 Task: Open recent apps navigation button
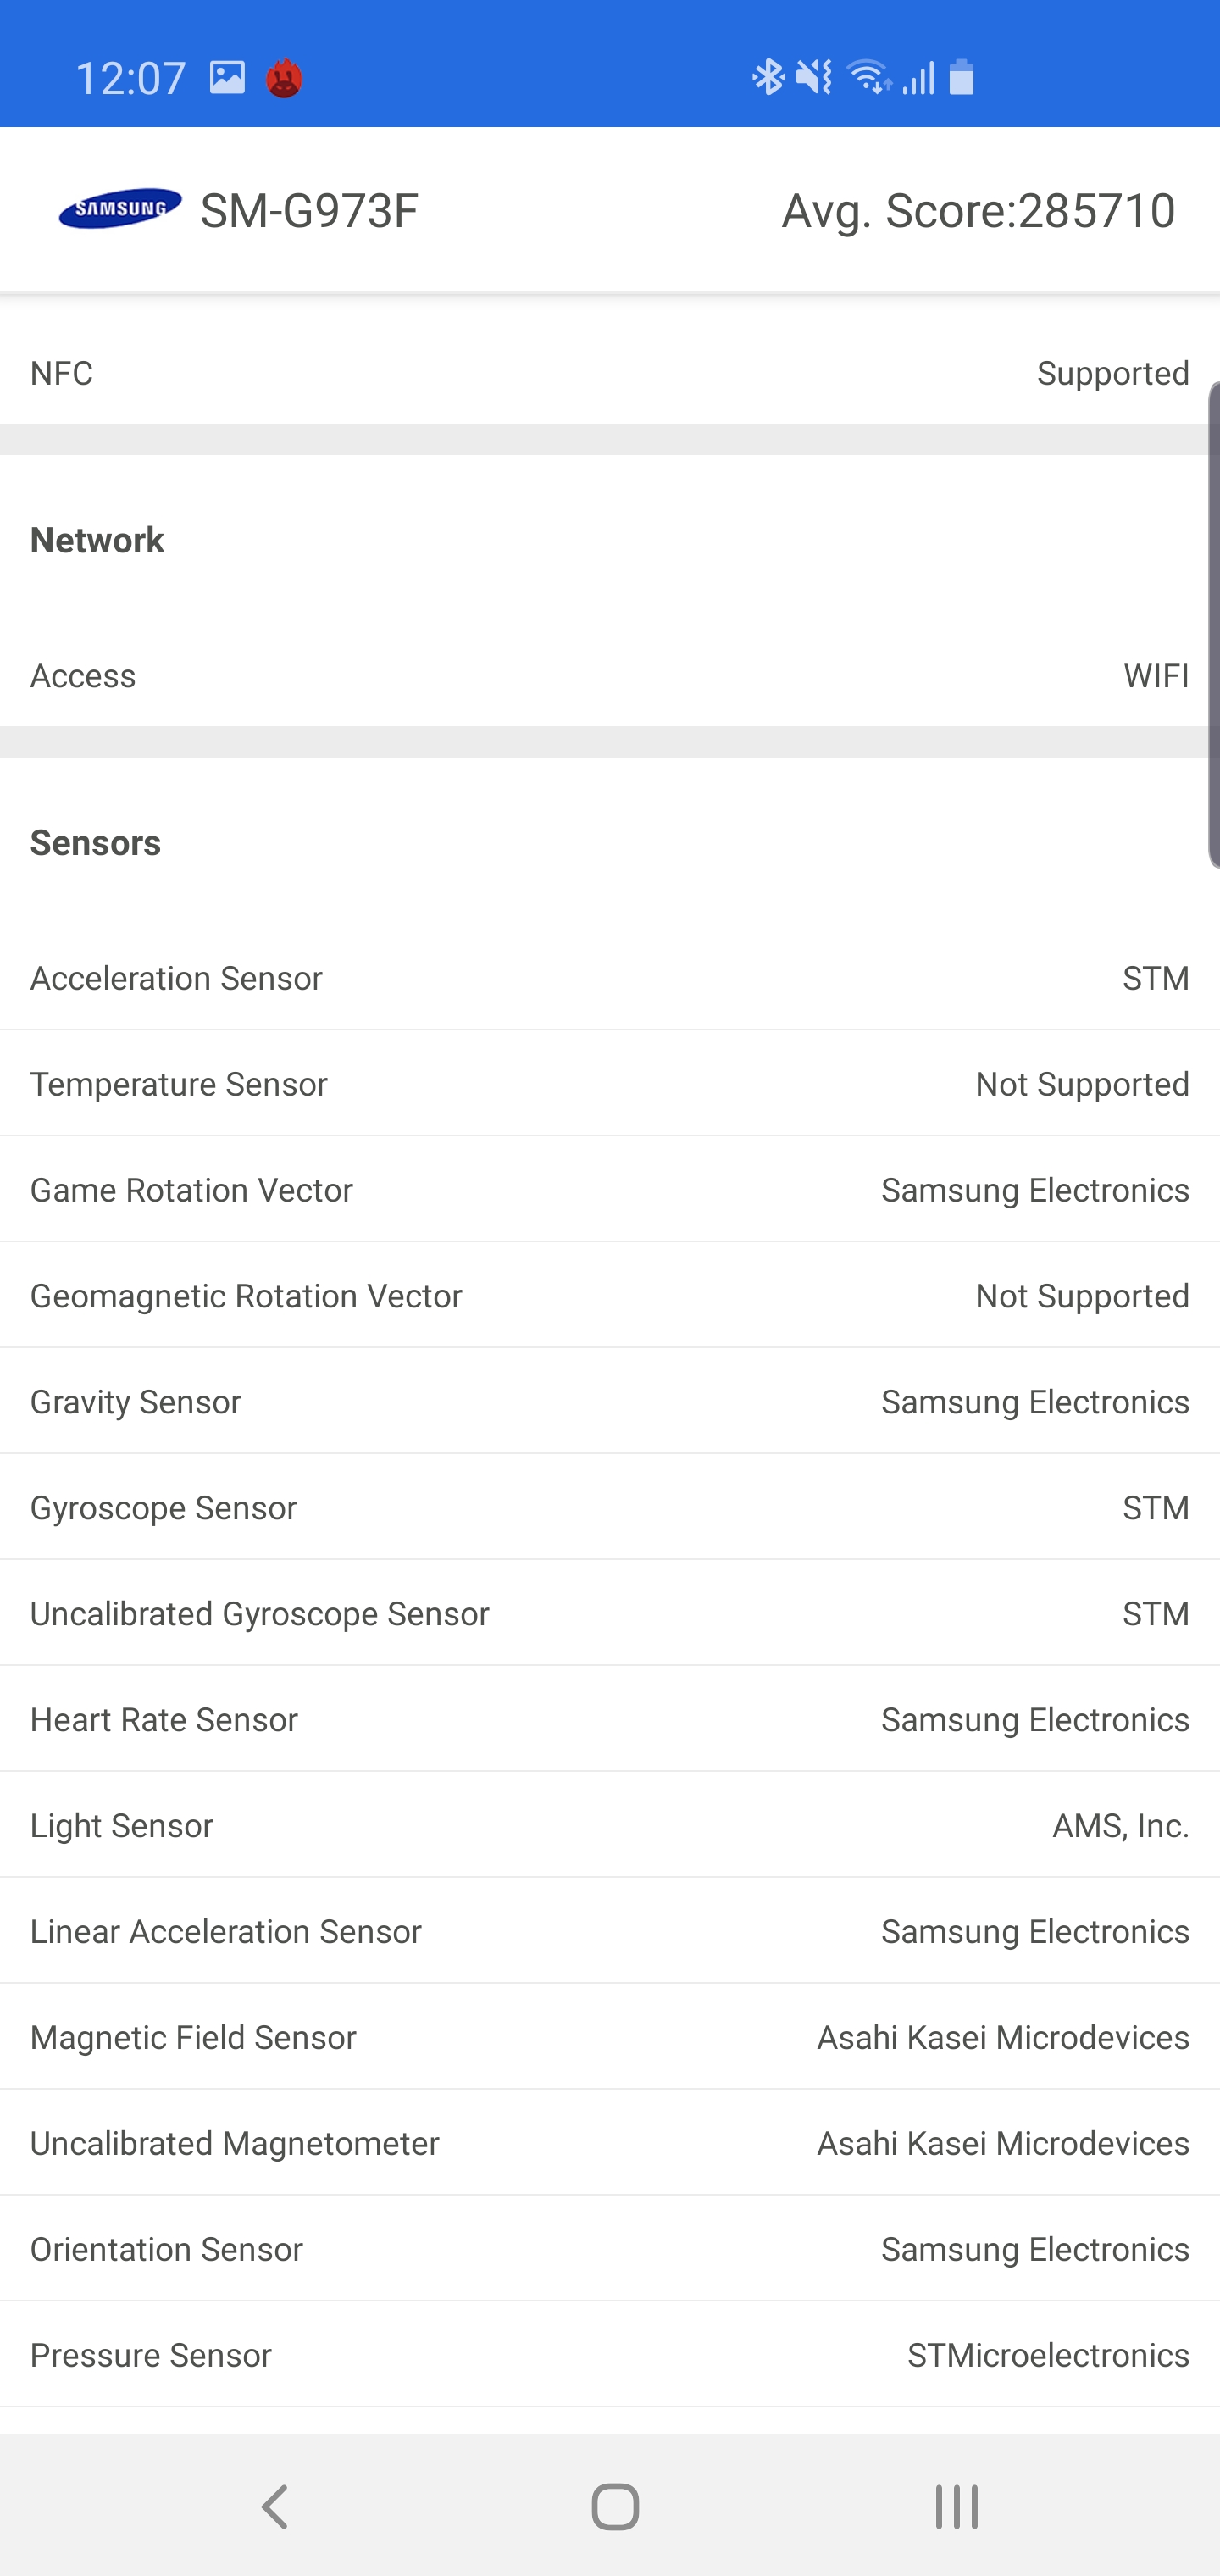(956, 2506)
